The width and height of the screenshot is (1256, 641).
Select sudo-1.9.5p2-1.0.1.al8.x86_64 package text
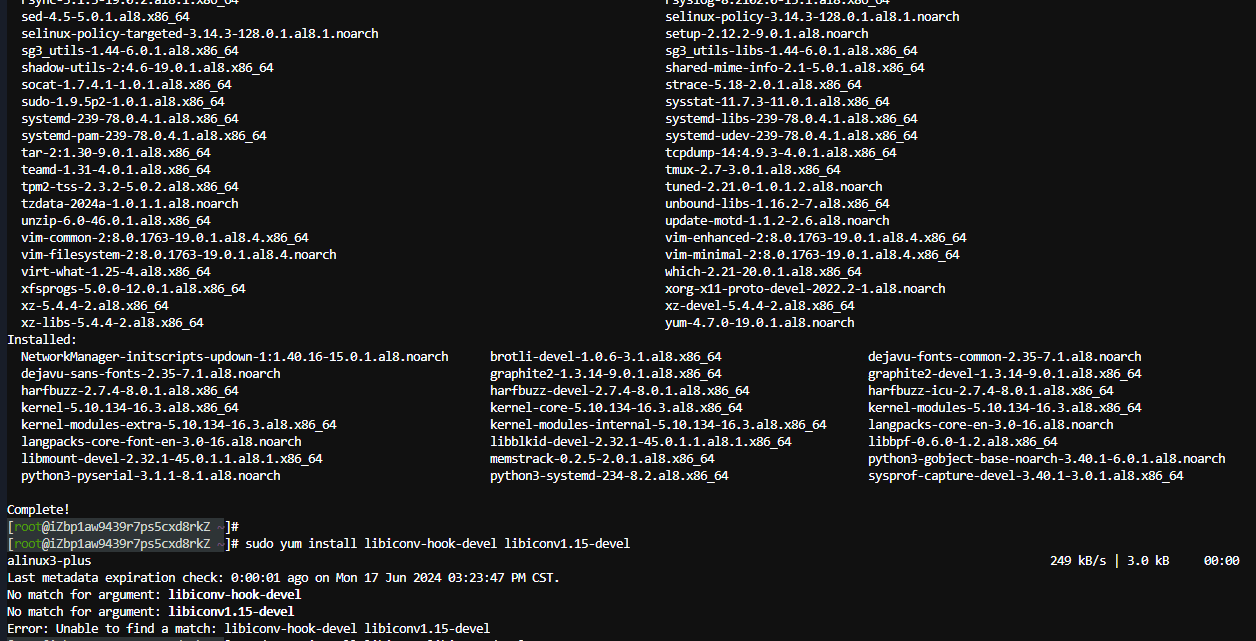pyautogui.click(x=122, y=101)
